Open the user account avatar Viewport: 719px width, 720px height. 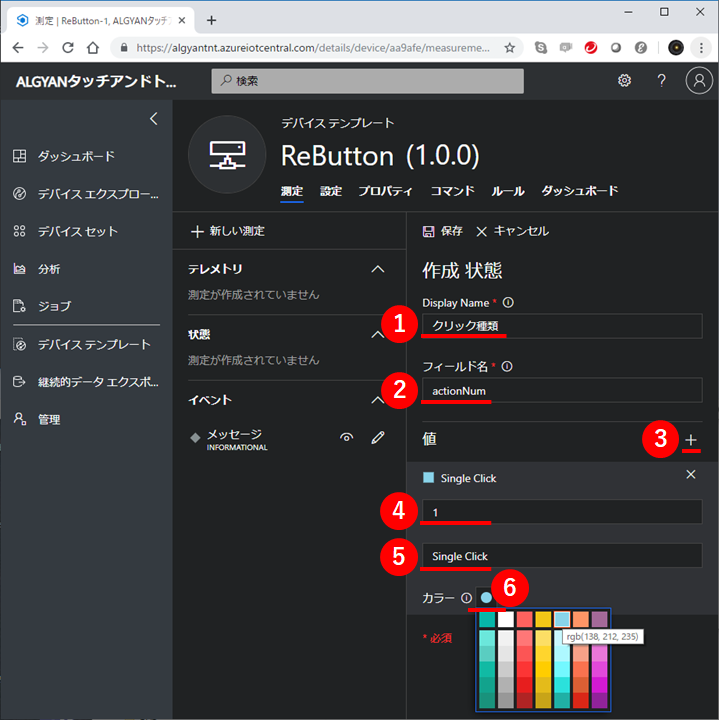coord(699,81)
